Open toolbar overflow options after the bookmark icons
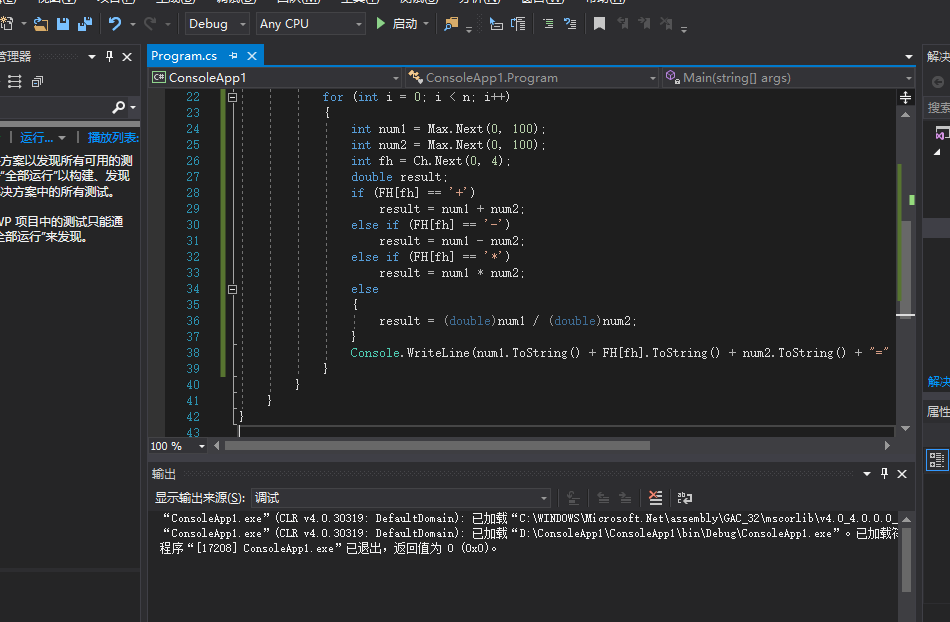This screenshot has width=950, height=622. tap(684, 28)
